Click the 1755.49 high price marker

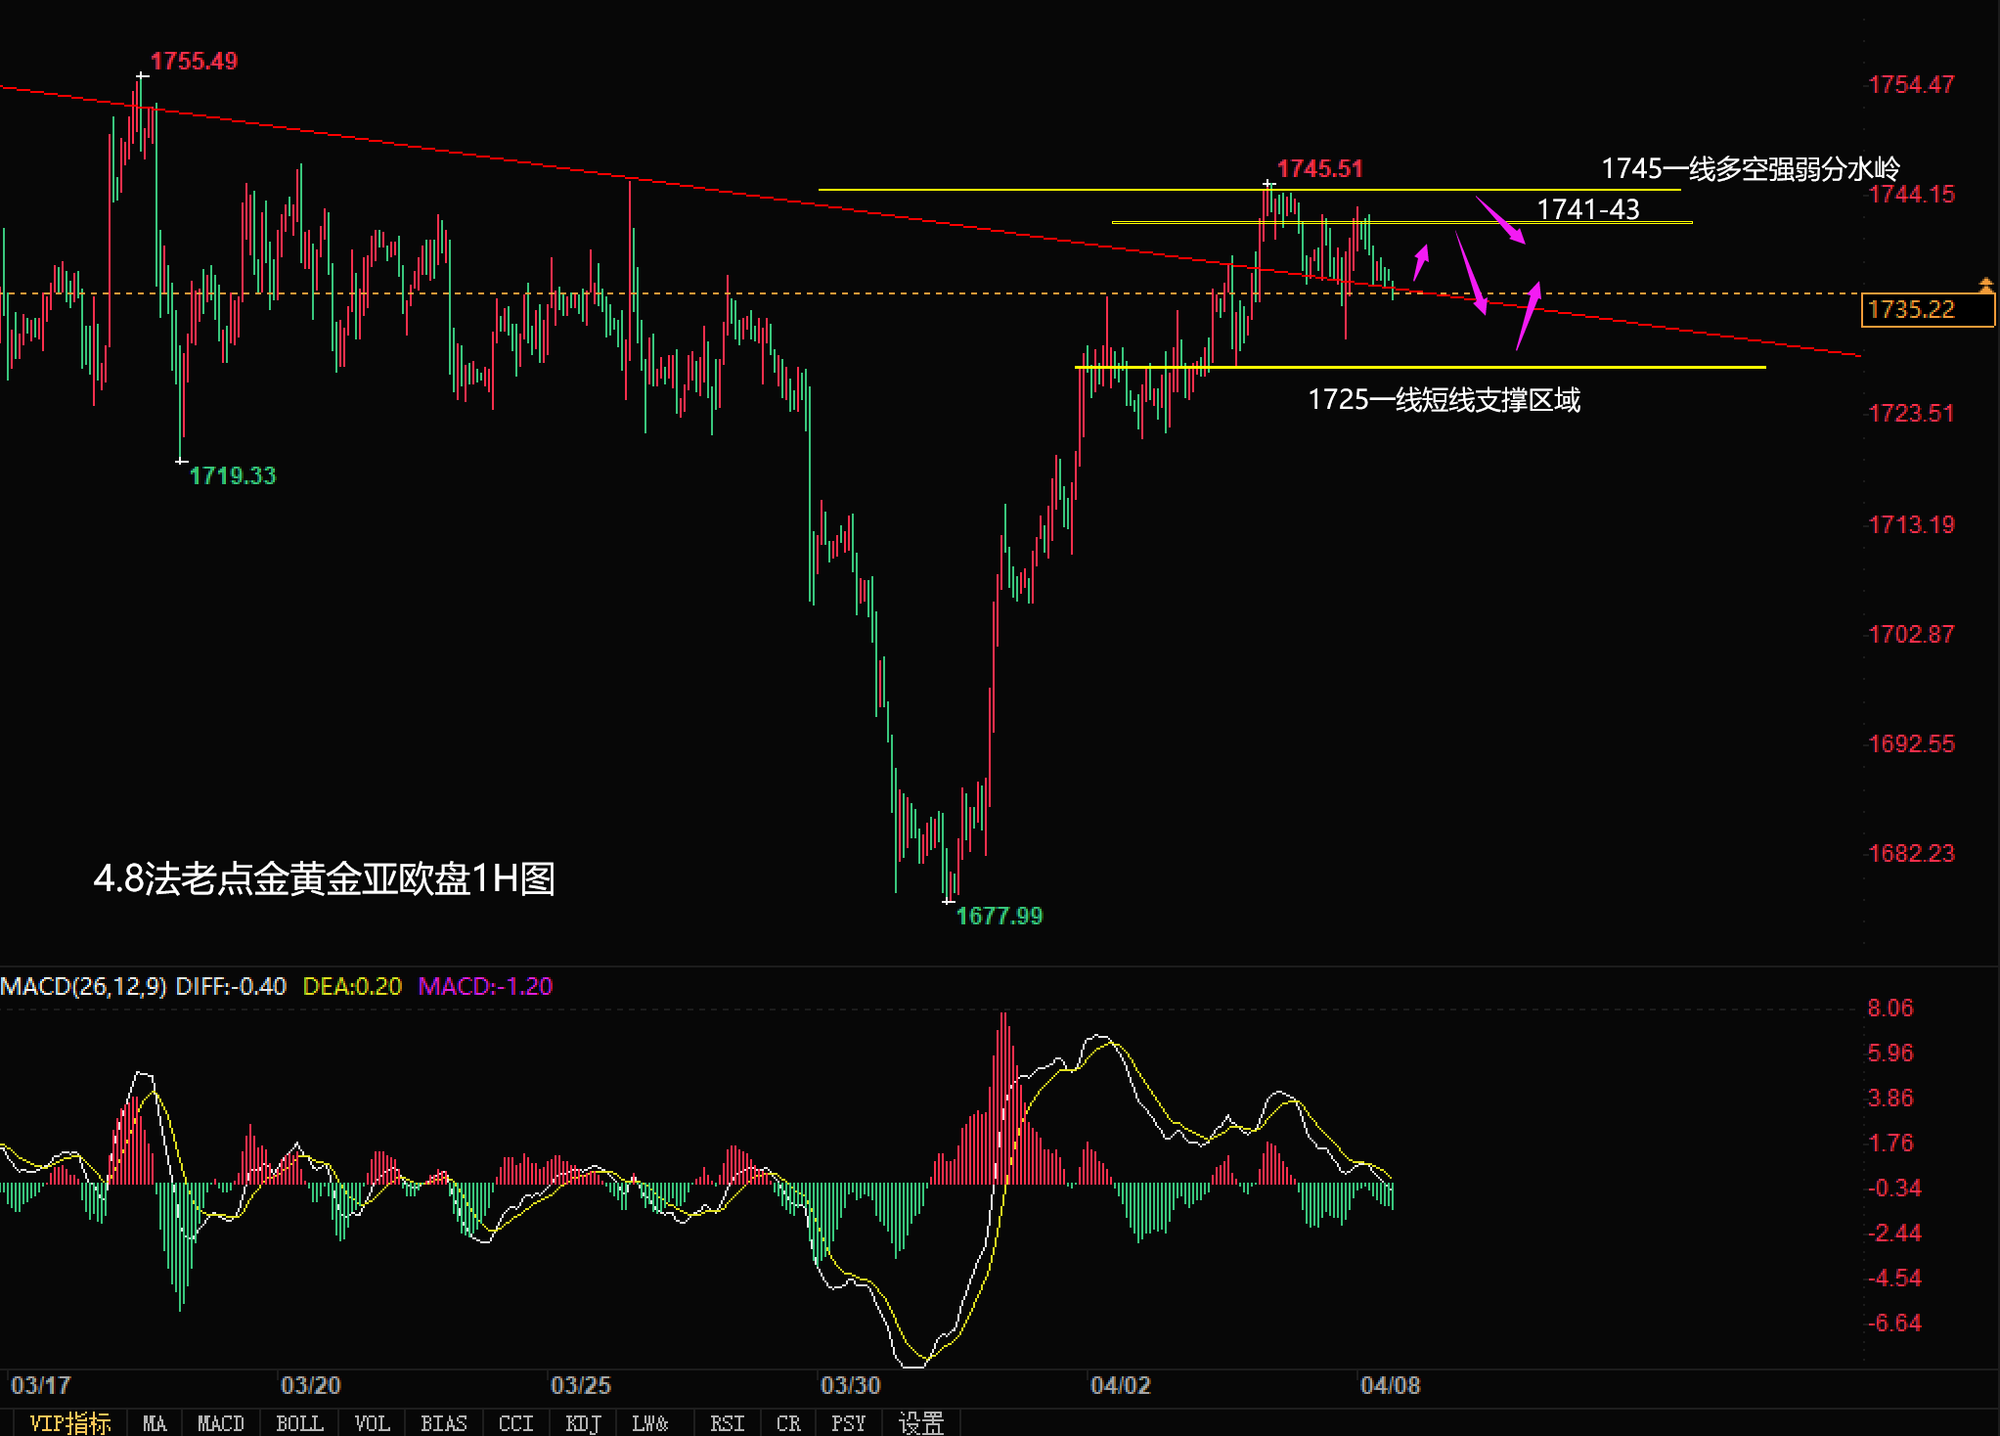click(x=194, y=61)
